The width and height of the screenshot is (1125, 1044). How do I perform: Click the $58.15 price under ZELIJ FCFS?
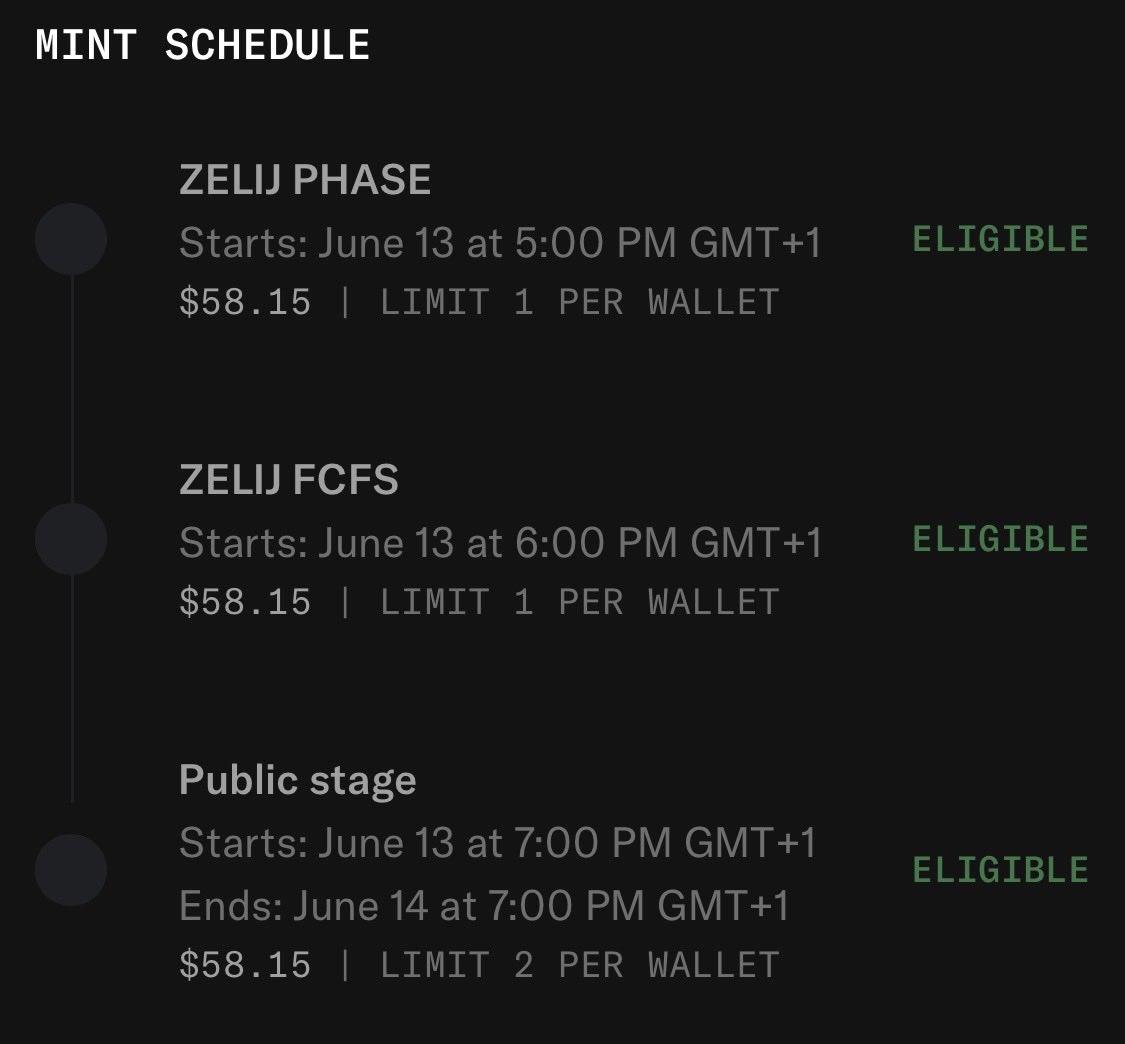click(245, 601)
